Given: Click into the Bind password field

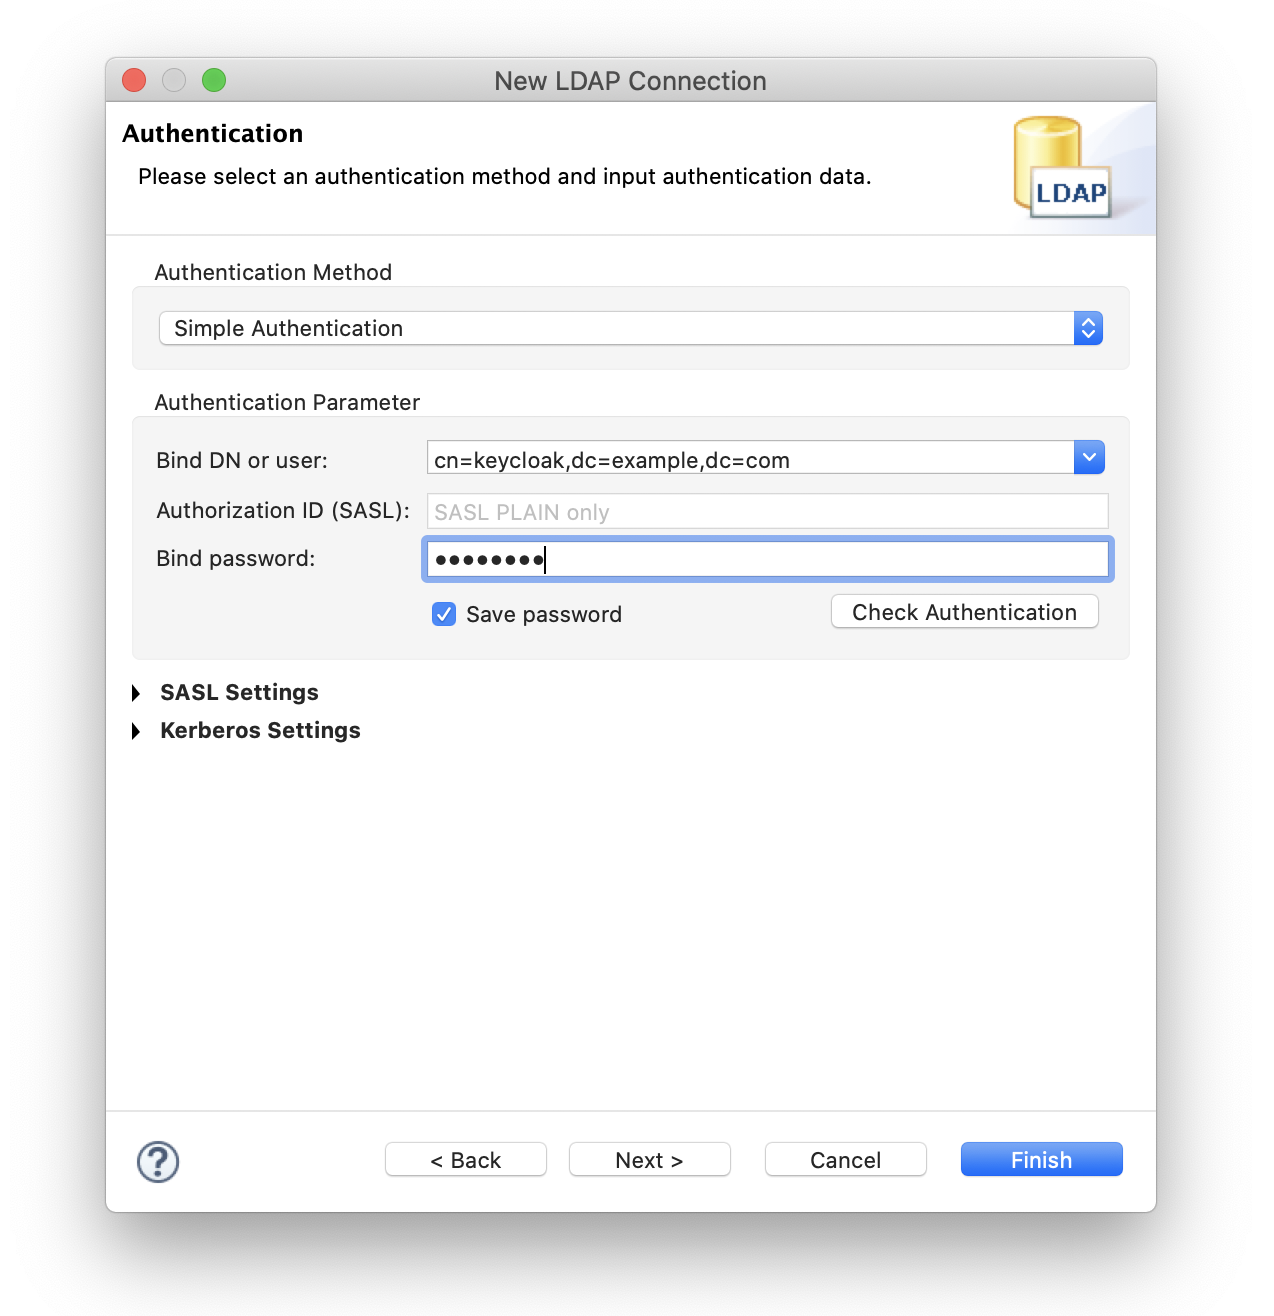Looking at the screenshot, I should 768,559.
